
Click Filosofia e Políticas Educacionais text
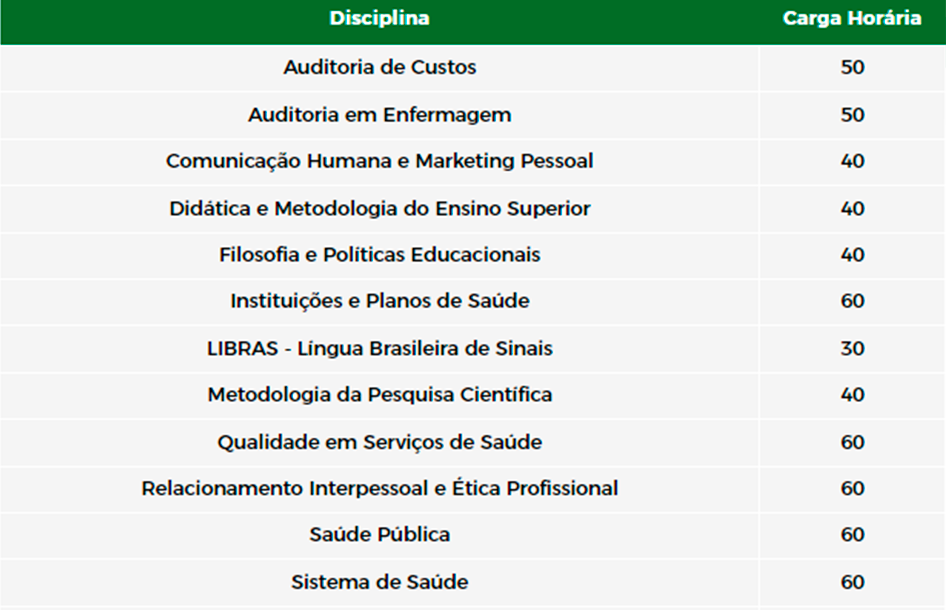tap(379, 255)
